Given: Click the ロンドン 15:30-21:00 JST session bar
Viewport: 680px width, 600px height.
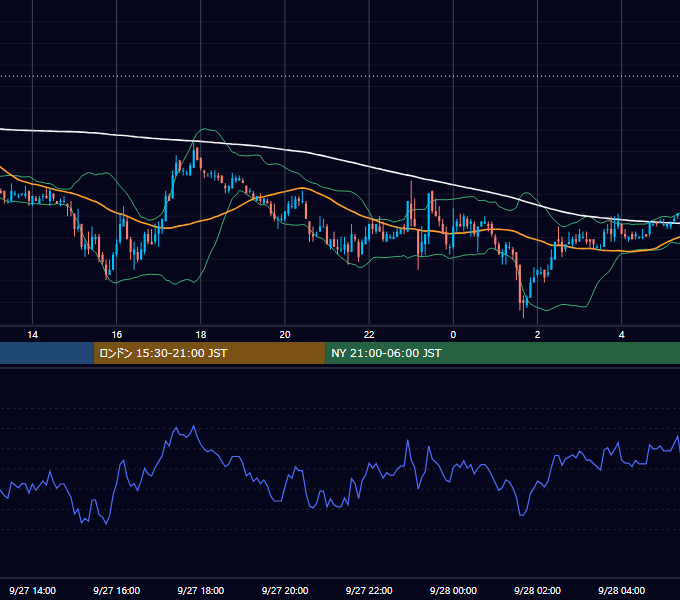Looking at the screenshot, I should tap(209, 353).
